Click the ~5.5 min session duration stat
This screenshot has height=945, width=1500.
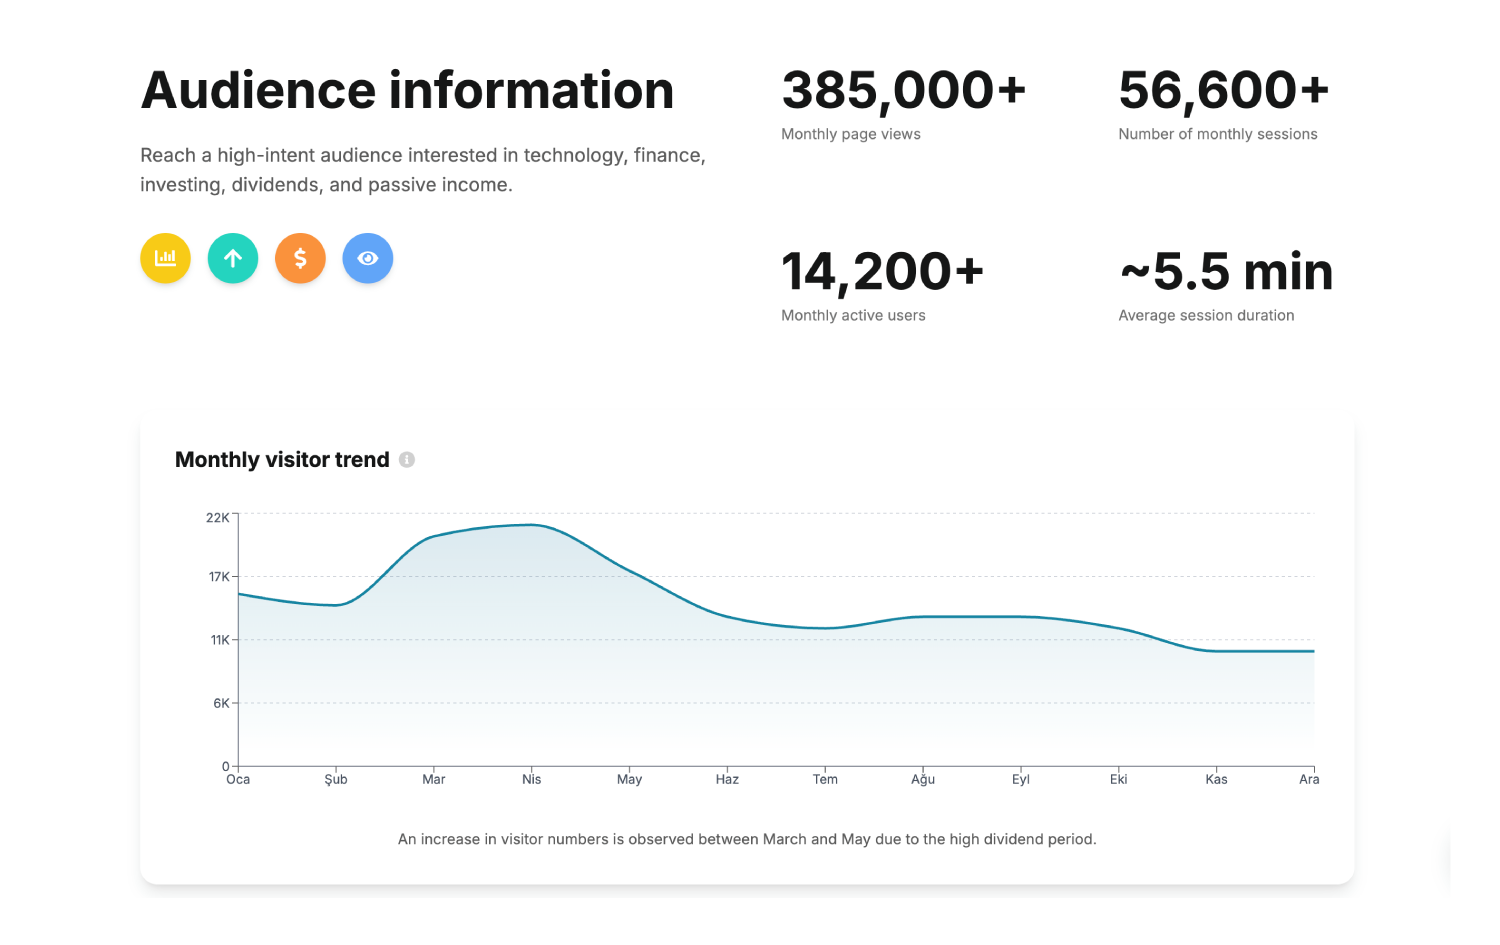[1225, 272]
